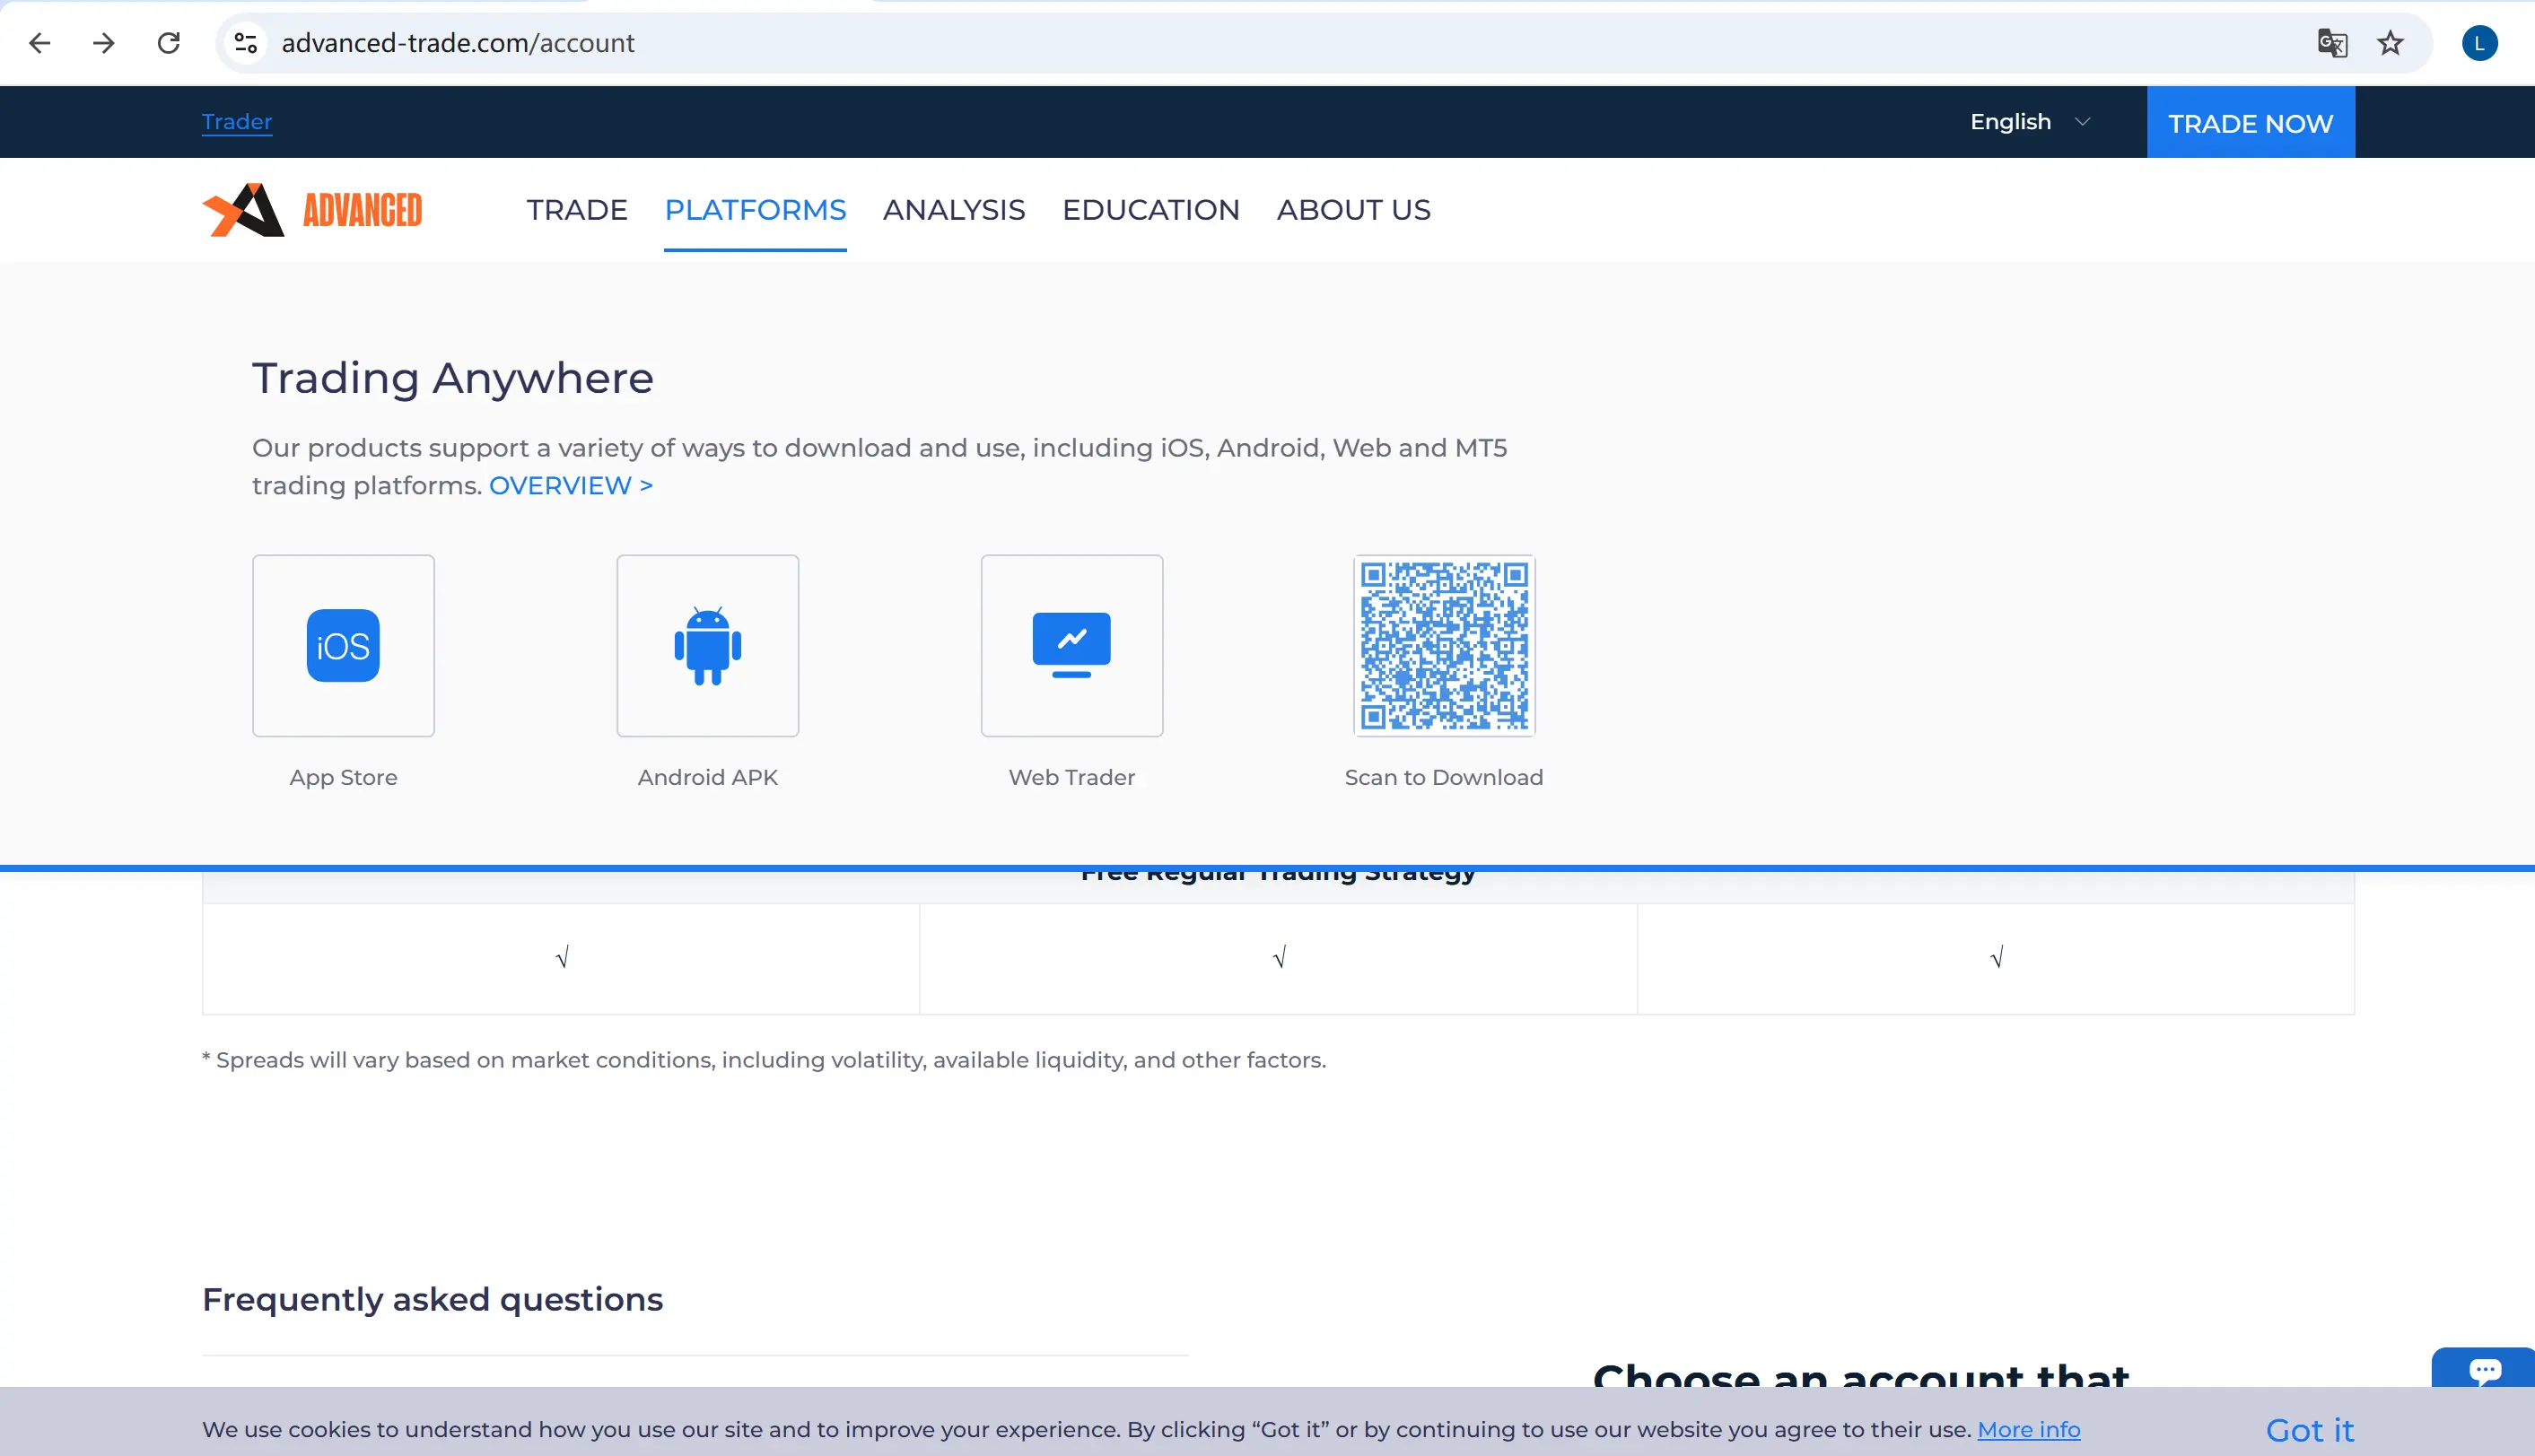The height and width of the screenshot is (1456, 2535).
Task: Expand the English language dropdown
Action: (x=2029, y=122)
